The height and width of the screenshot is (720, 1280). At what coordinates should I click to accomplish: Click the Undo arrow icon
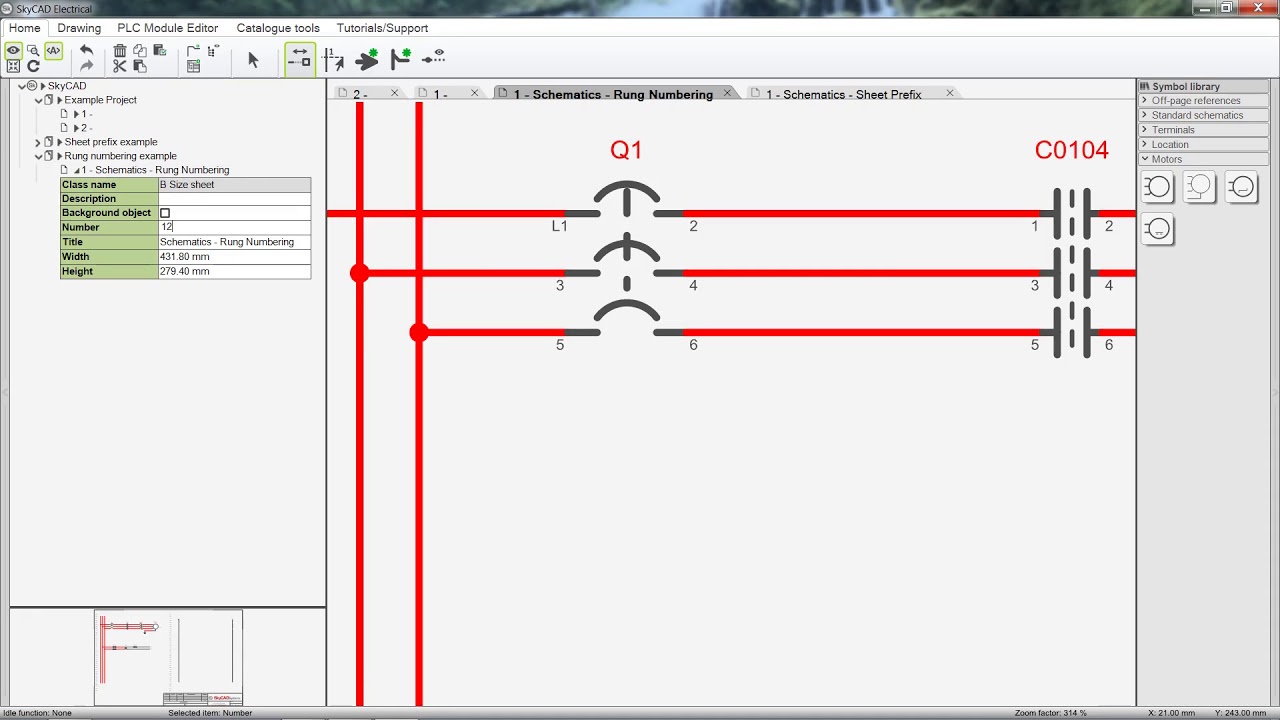[x=86, y=50]
